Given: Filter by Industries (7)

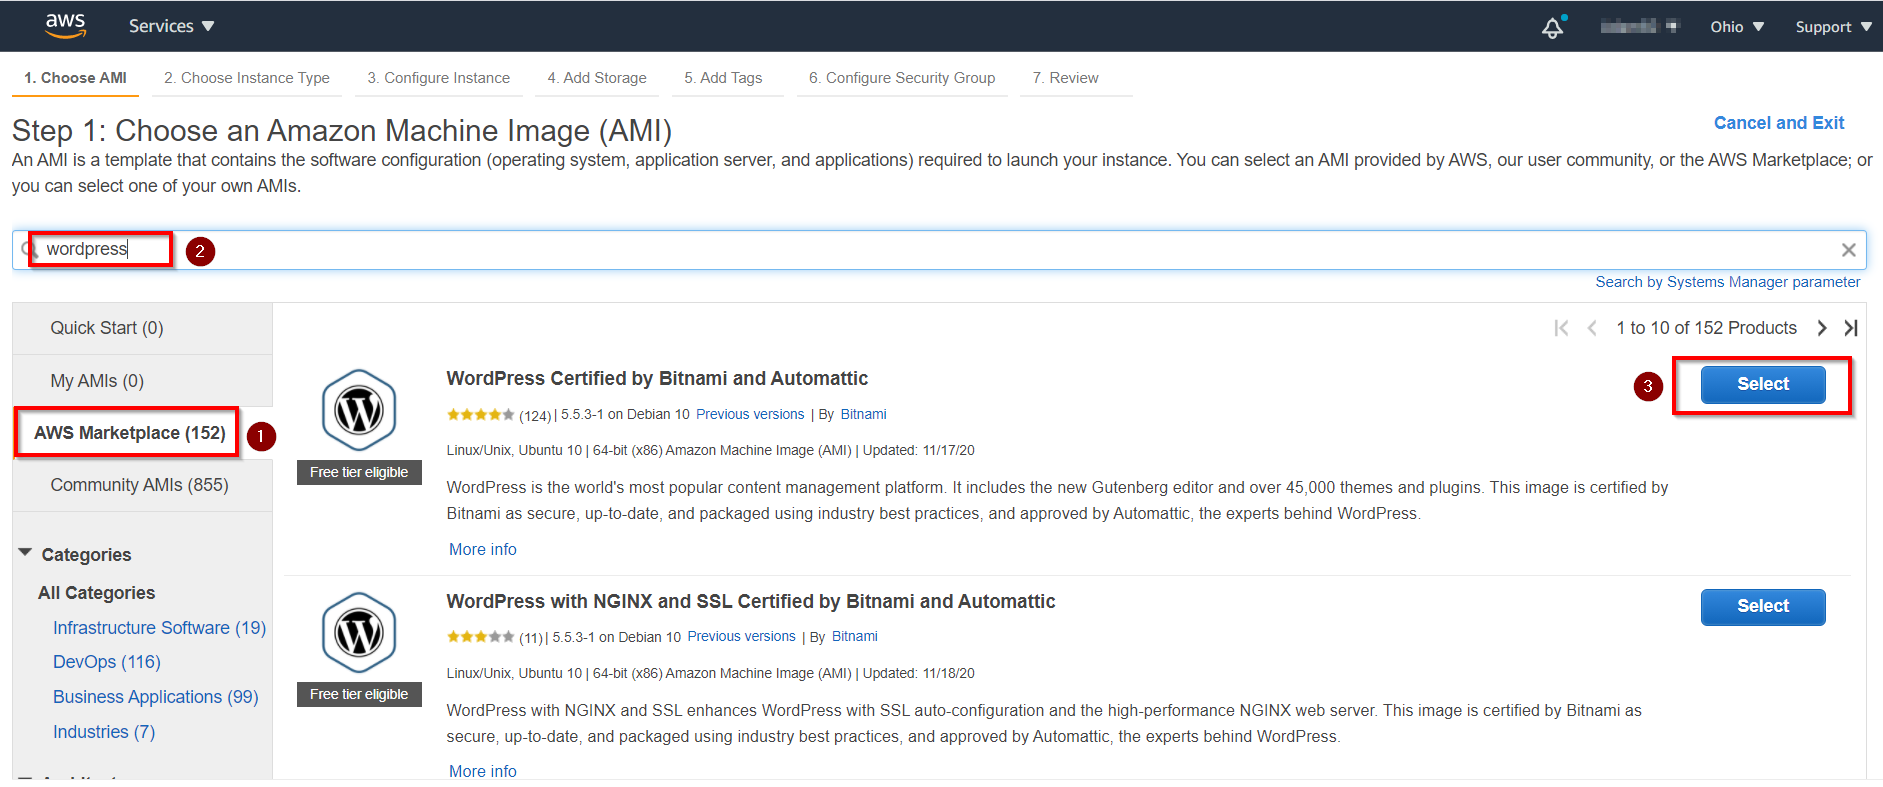Looking at the screenshot, I should pyautogui.click(x=104, y=732).
